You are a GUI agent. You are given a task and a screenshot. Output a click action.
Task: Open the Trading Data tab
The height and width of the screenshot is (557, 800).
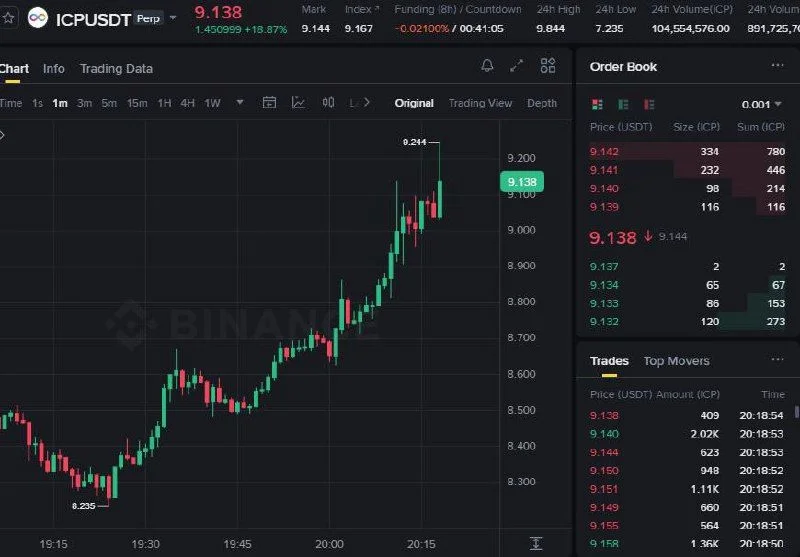pyautogui.click(x=116, y=68)
